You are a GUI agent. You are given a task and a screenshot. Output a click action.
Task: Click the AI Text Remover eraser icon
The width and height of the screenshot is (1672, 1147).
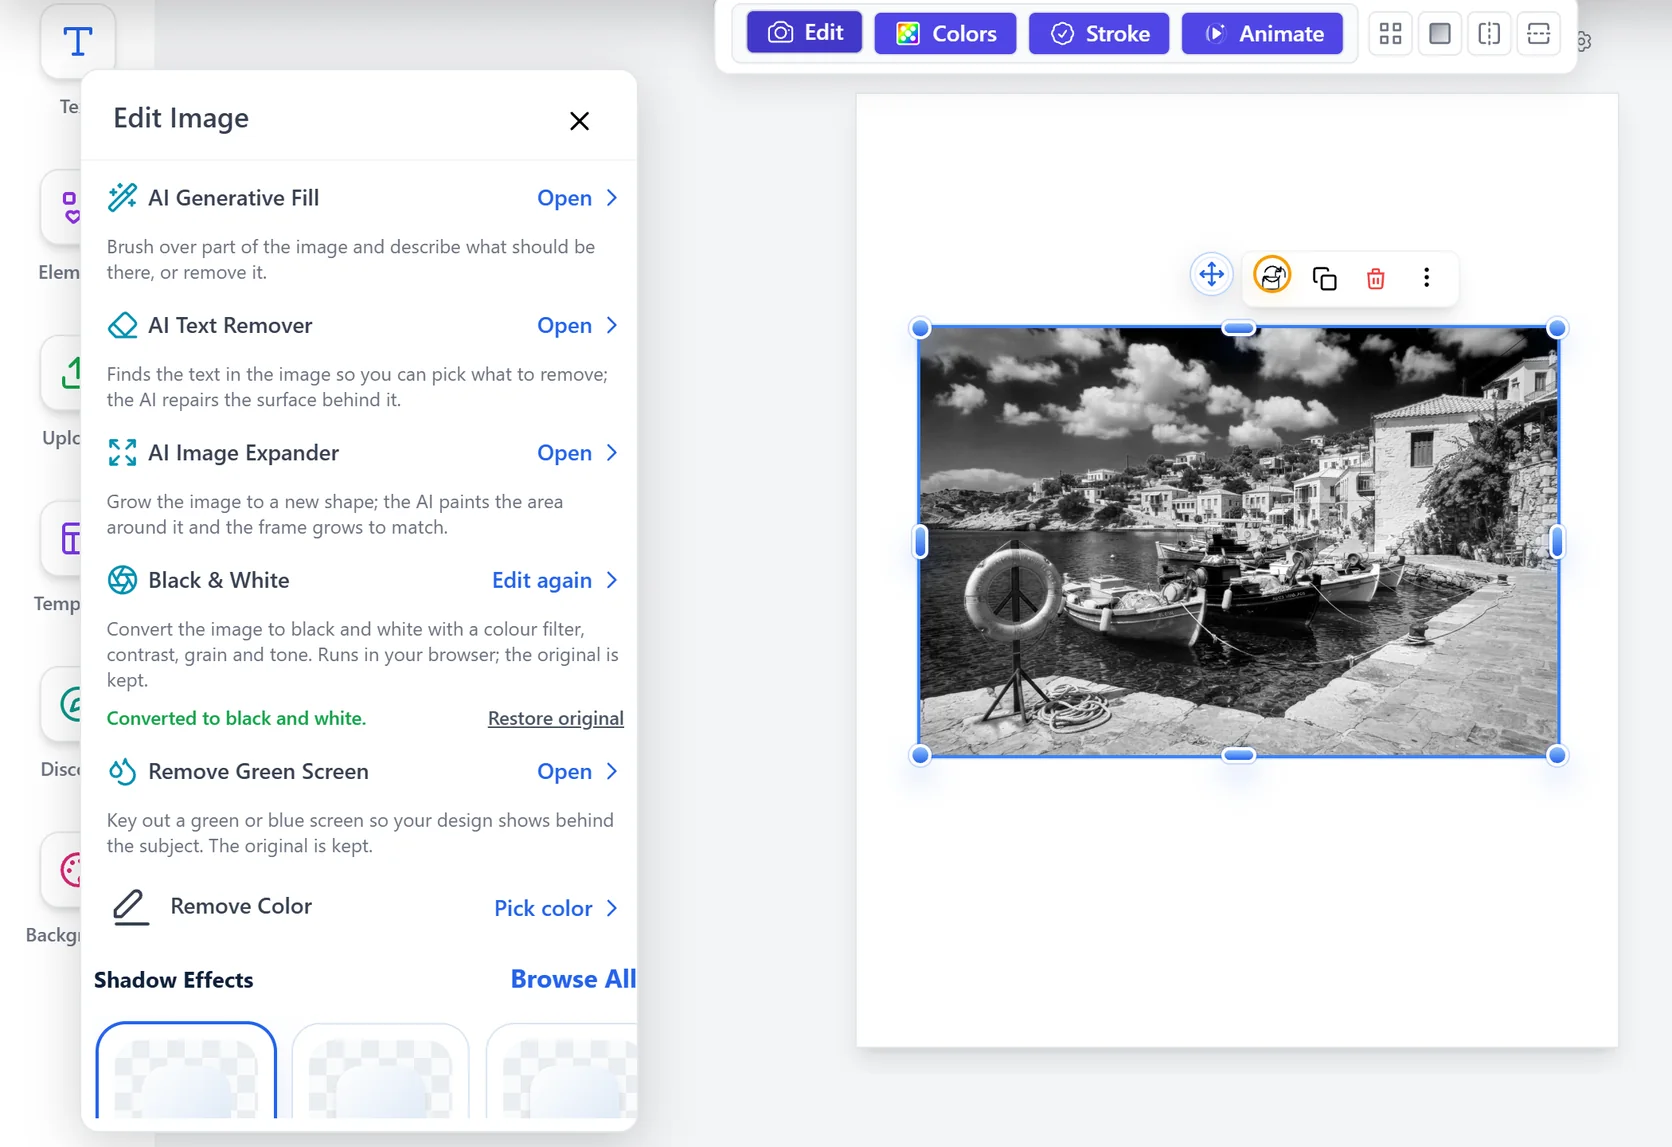[x=122, y=325]
